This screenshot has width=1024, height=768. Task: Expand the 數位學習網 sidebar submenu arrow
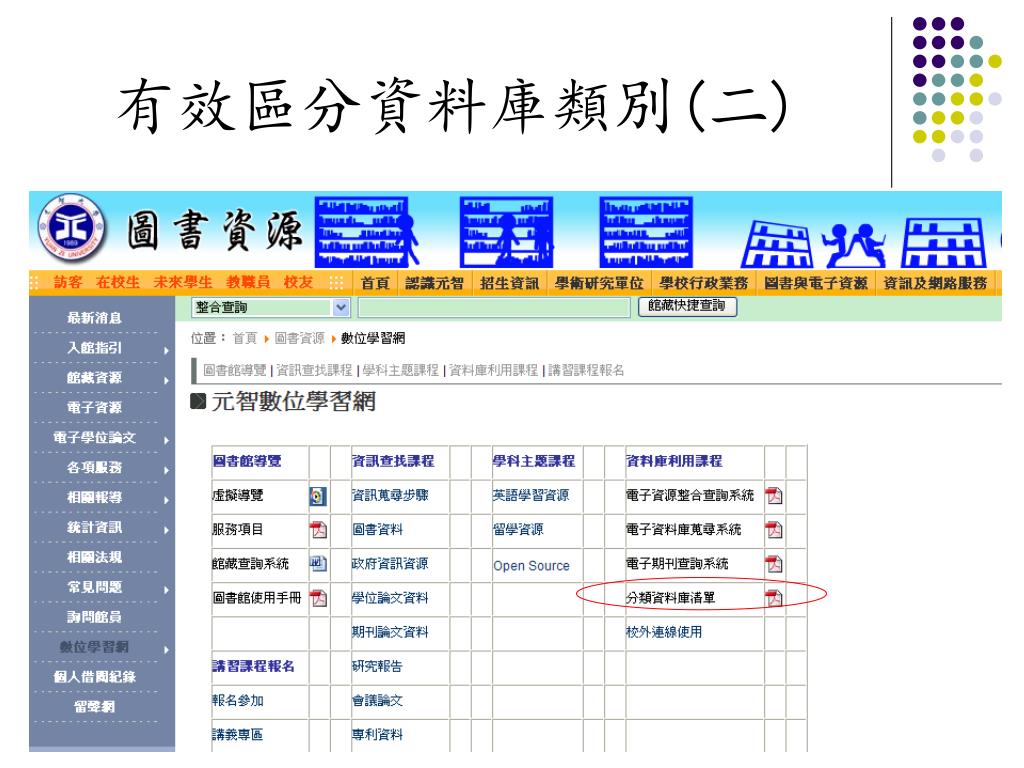click(x=167, y=650)
